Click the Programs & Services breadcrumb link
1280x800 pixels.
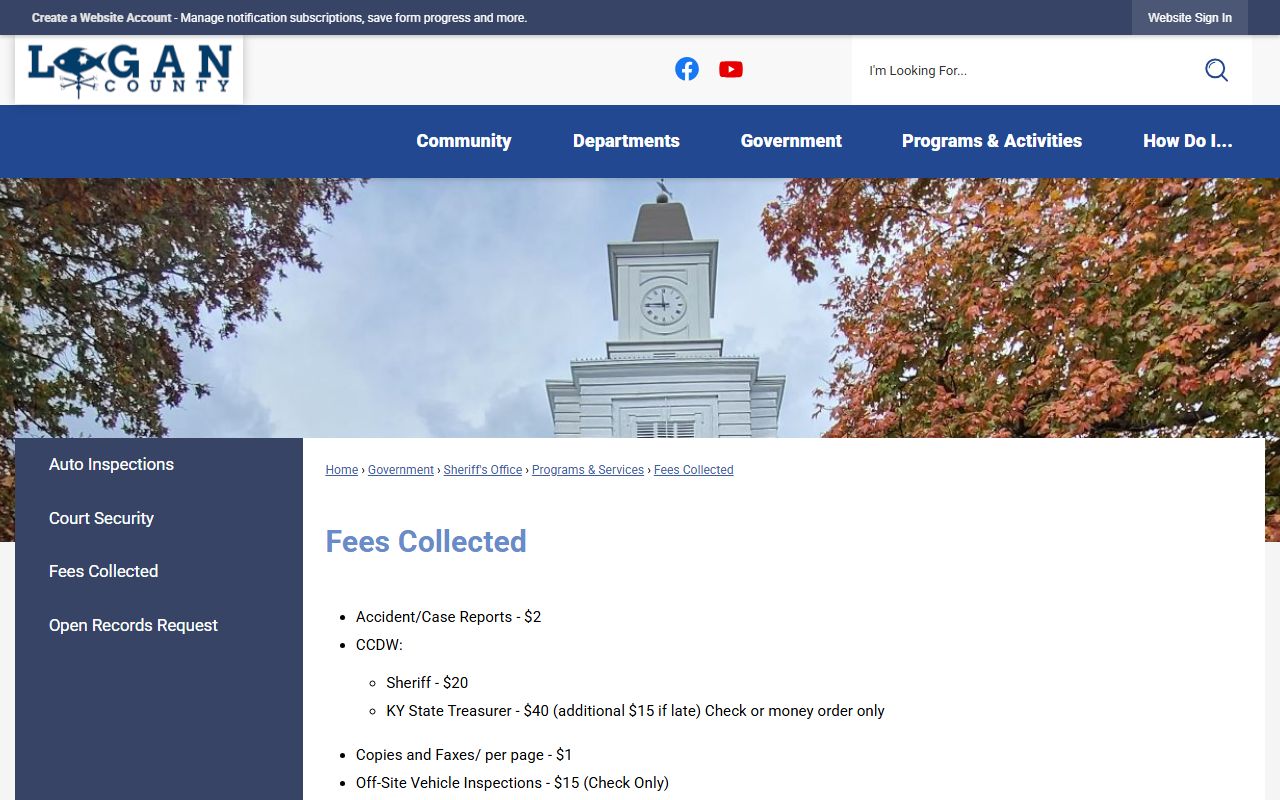[x=588, y=470]
